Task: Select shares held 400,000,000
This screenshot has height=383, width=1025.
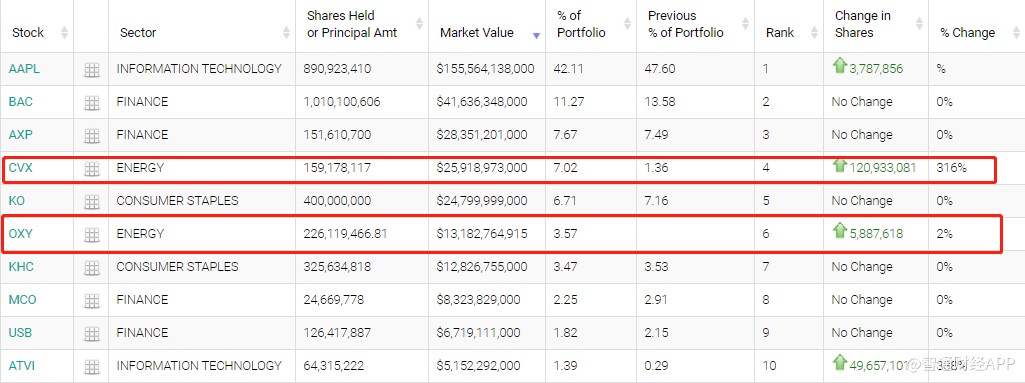Action: coord(337,201)
